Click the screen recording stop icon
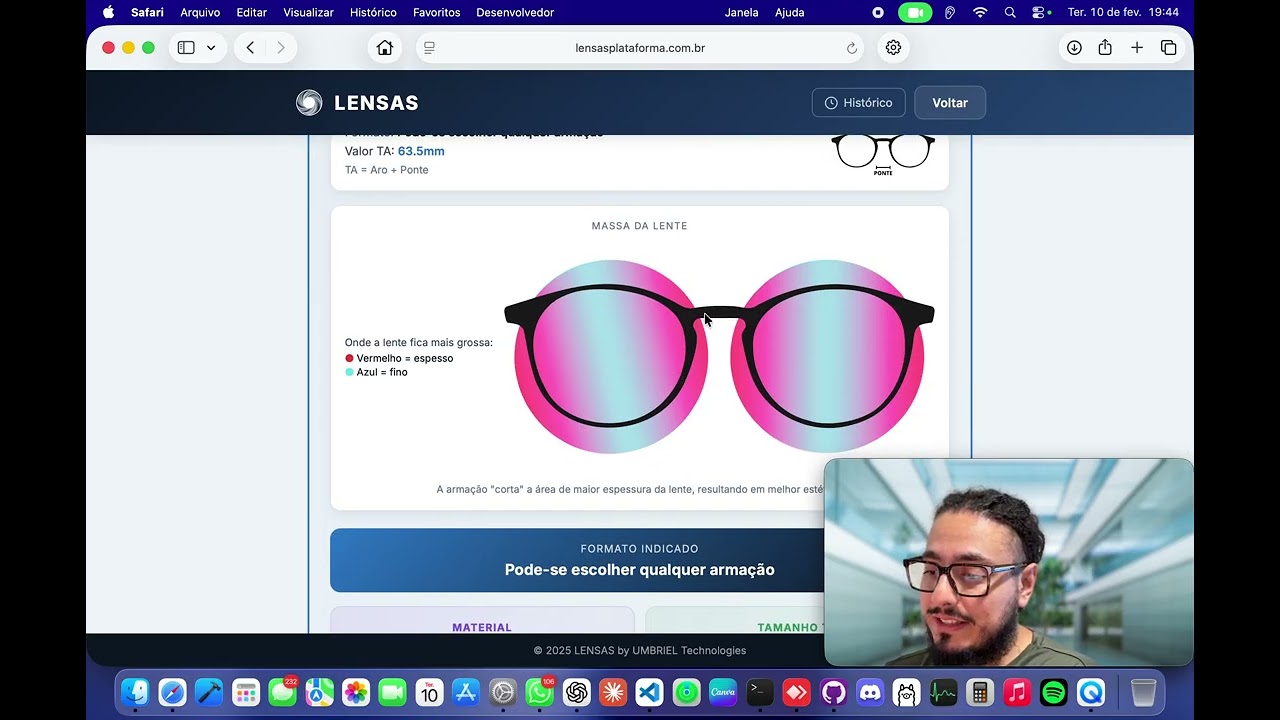This screenshot has width=1280, height=720. (x=878, y=12)
